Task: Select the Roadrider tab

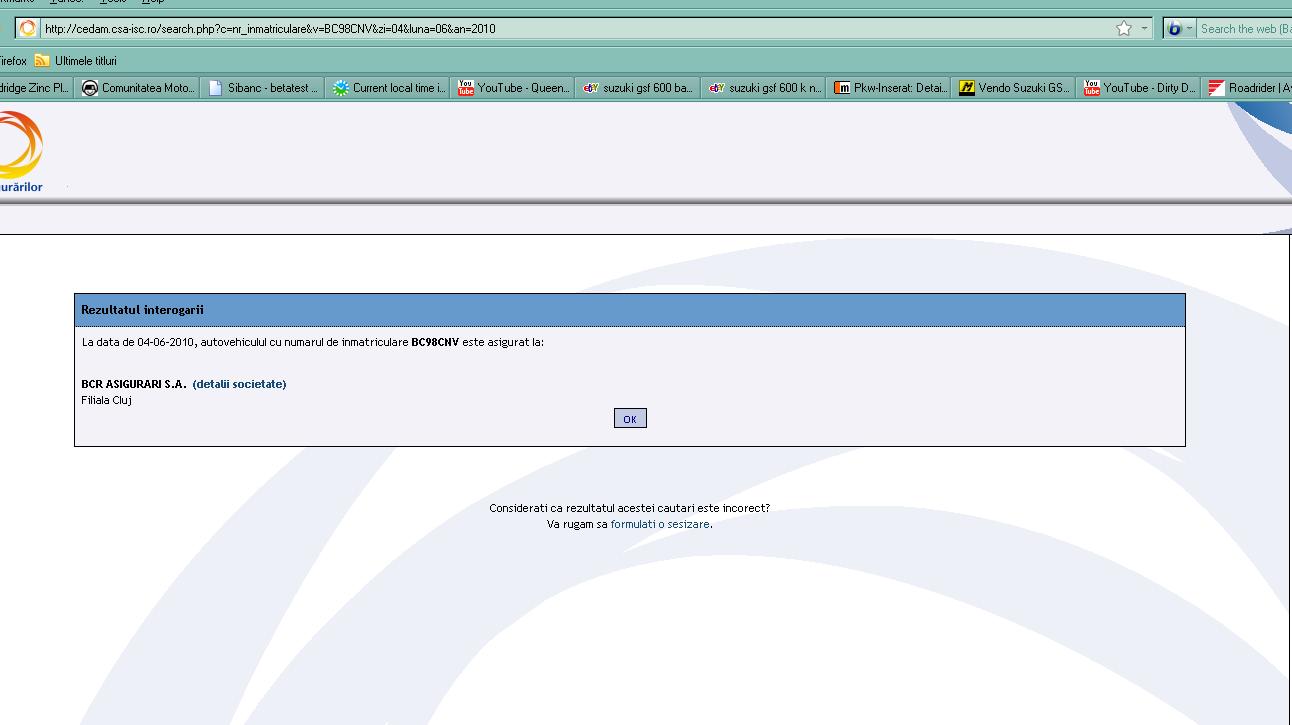Action: 1250,88
